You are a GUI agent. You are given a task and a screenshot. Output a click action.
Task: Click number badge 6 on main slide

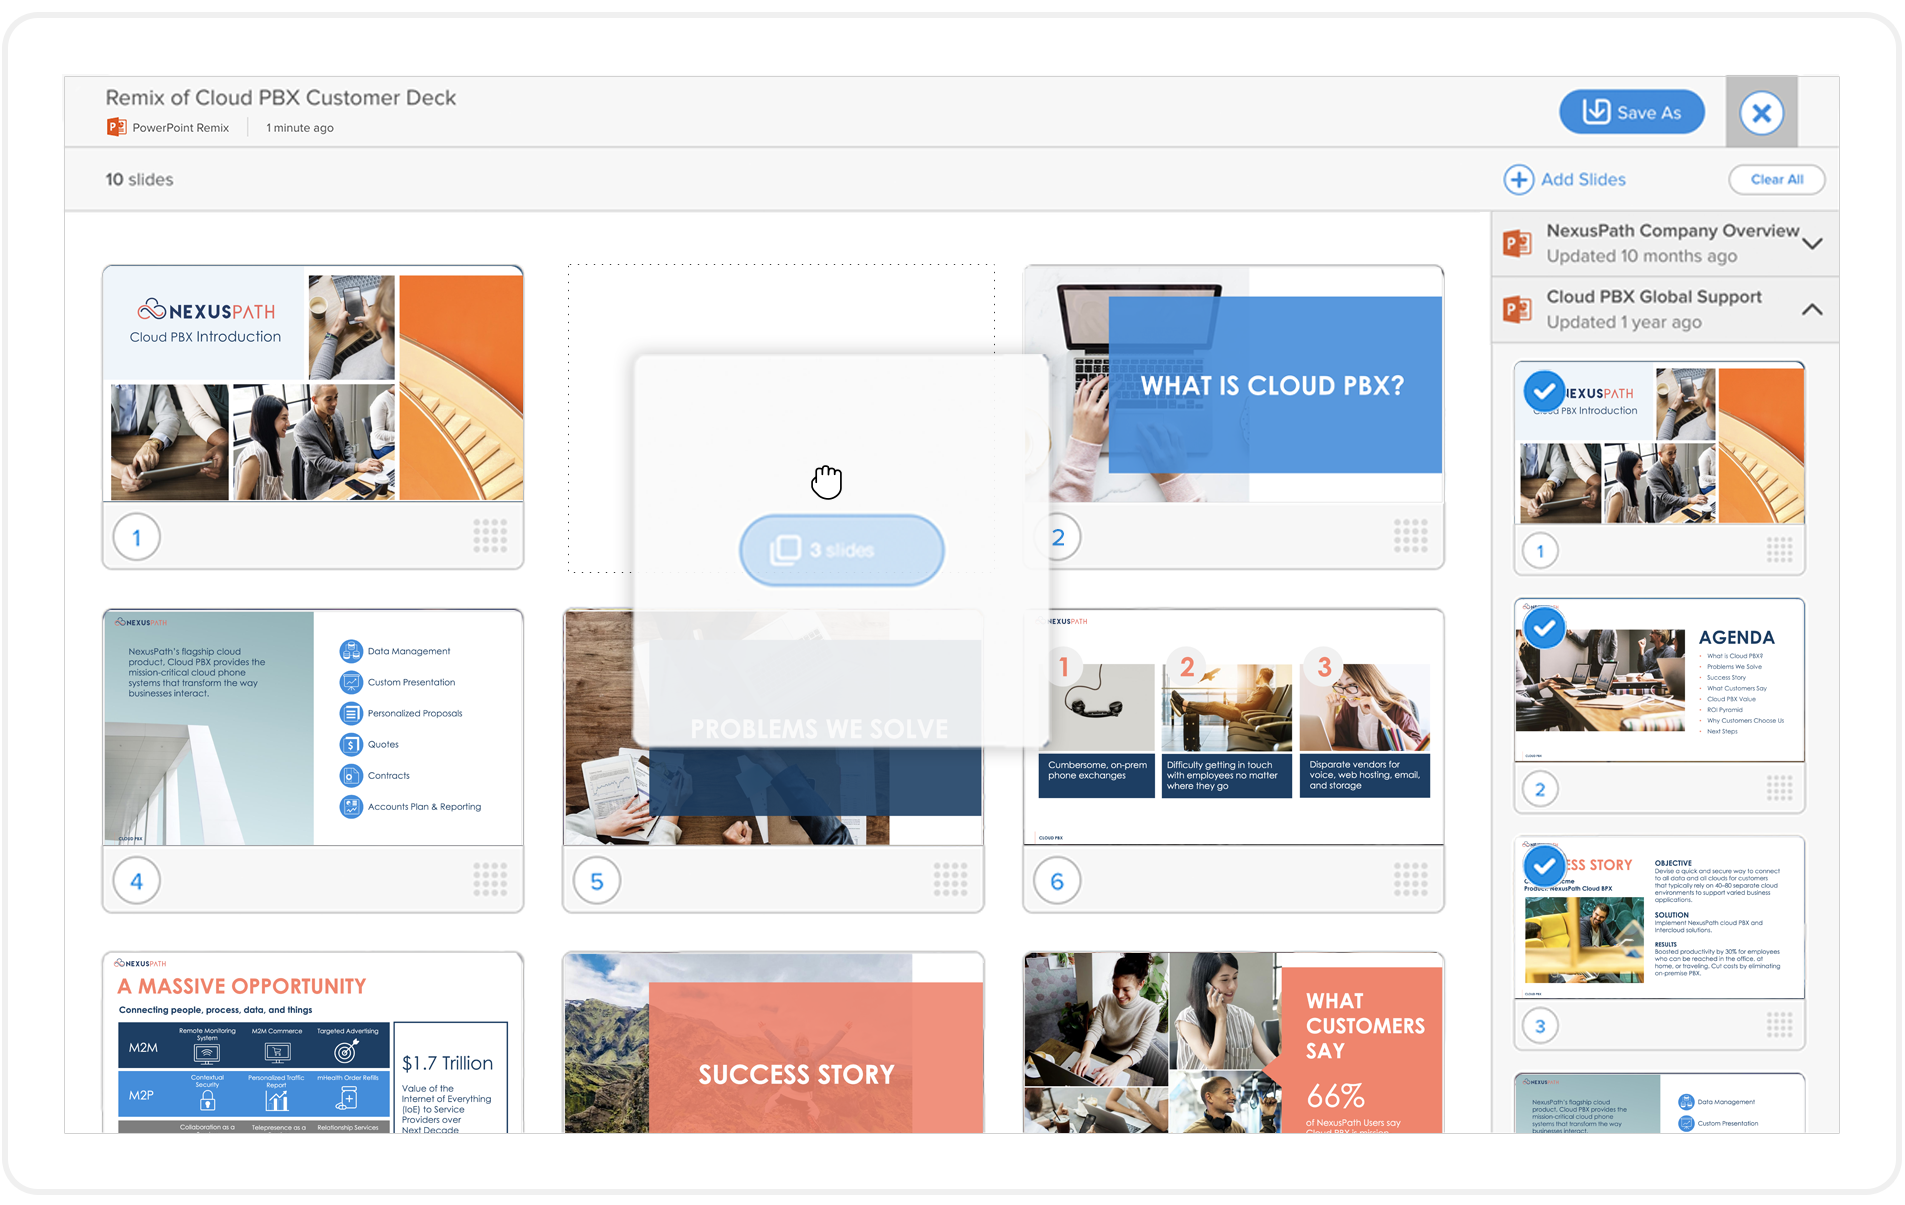[x=1057, y=881]
